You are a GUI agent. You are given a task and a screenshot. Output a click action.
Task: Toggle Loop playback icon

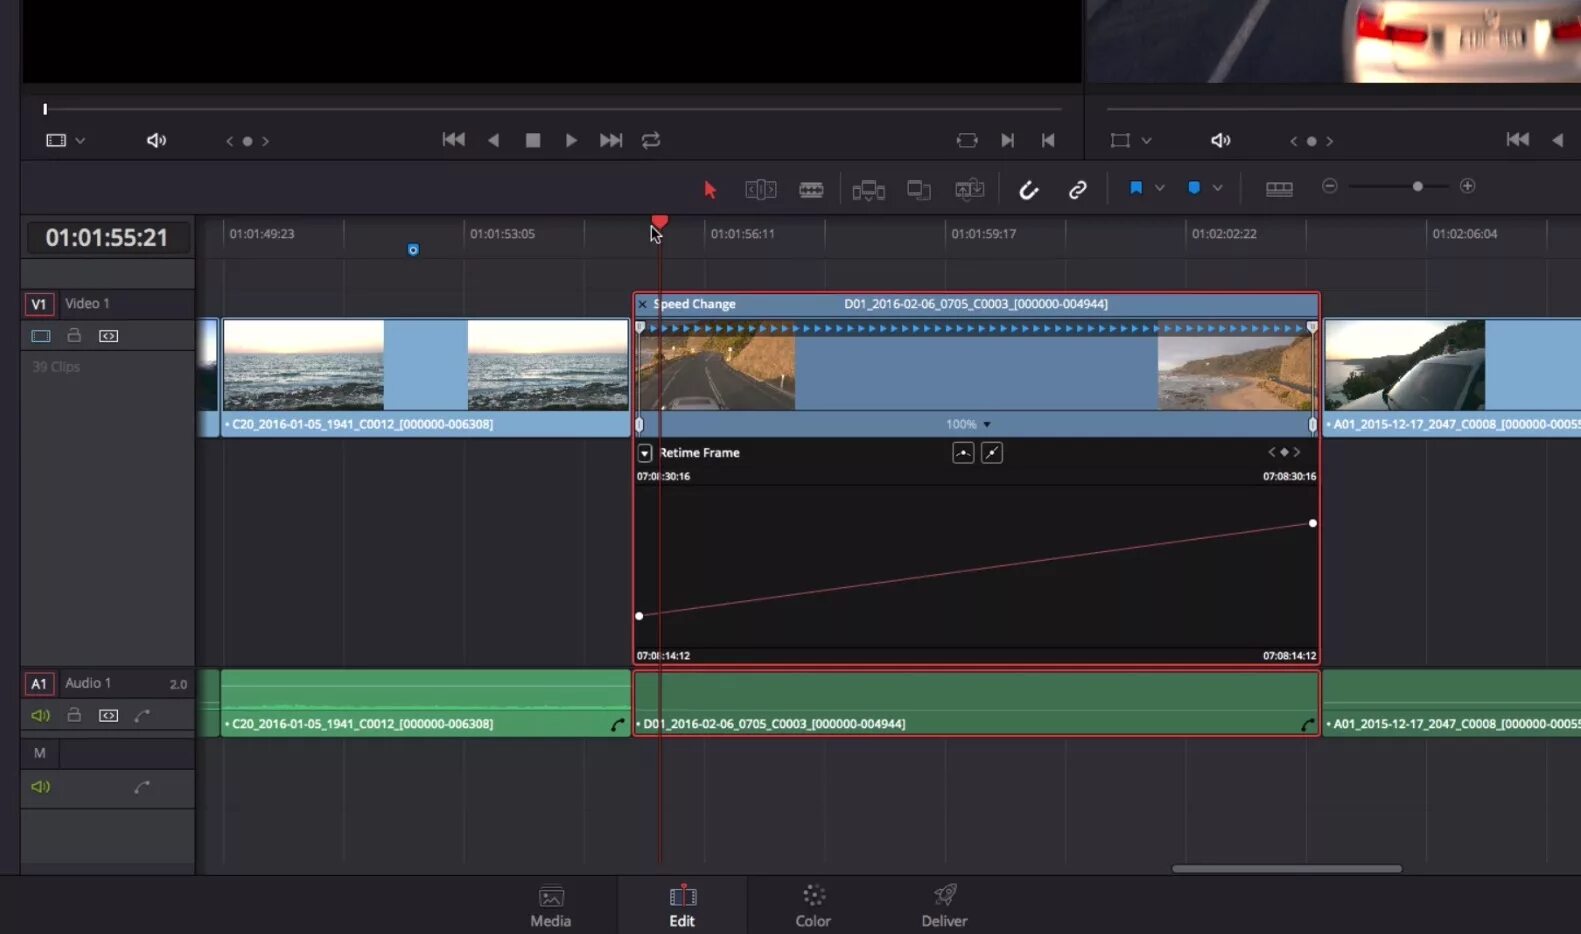[651, 141]
